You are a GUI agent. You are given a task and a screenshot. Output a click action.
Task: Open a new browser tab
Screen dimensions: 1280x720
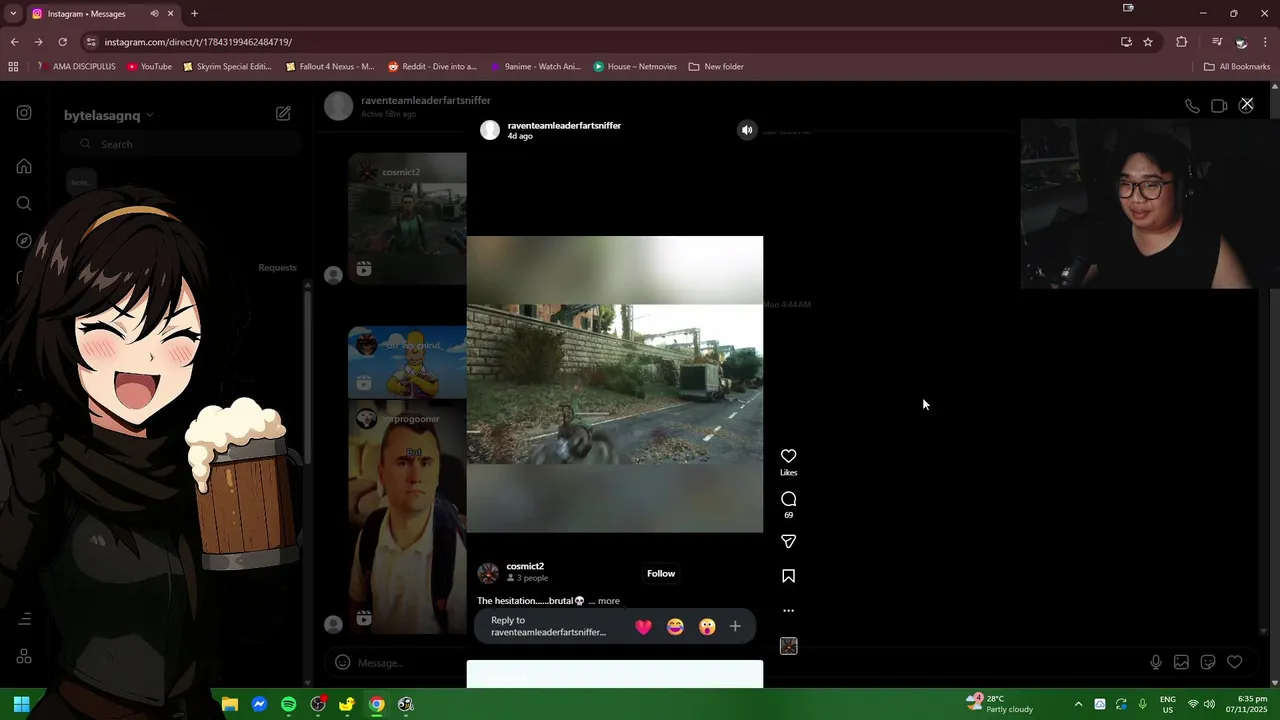[x=194, y=14]
